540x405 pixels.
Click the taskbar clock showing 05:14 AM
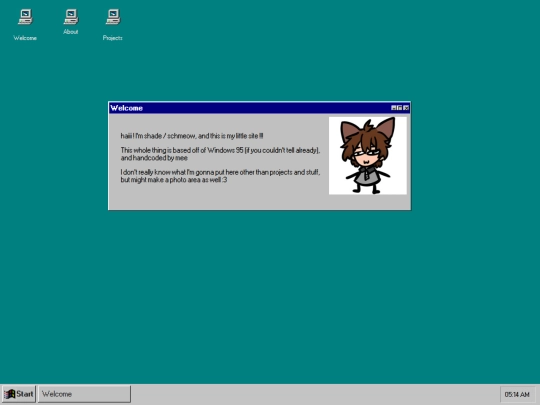pos(517,394)
